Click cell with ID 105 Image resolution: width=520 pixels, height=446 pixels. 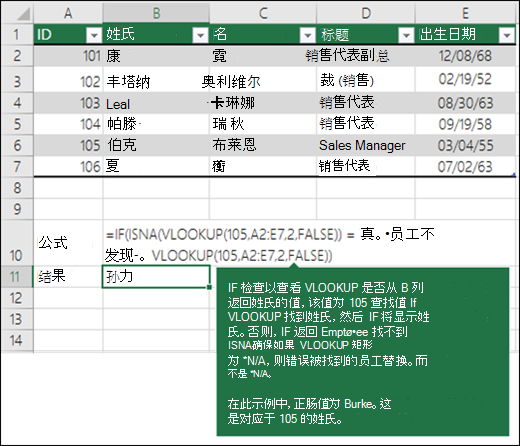68,145
